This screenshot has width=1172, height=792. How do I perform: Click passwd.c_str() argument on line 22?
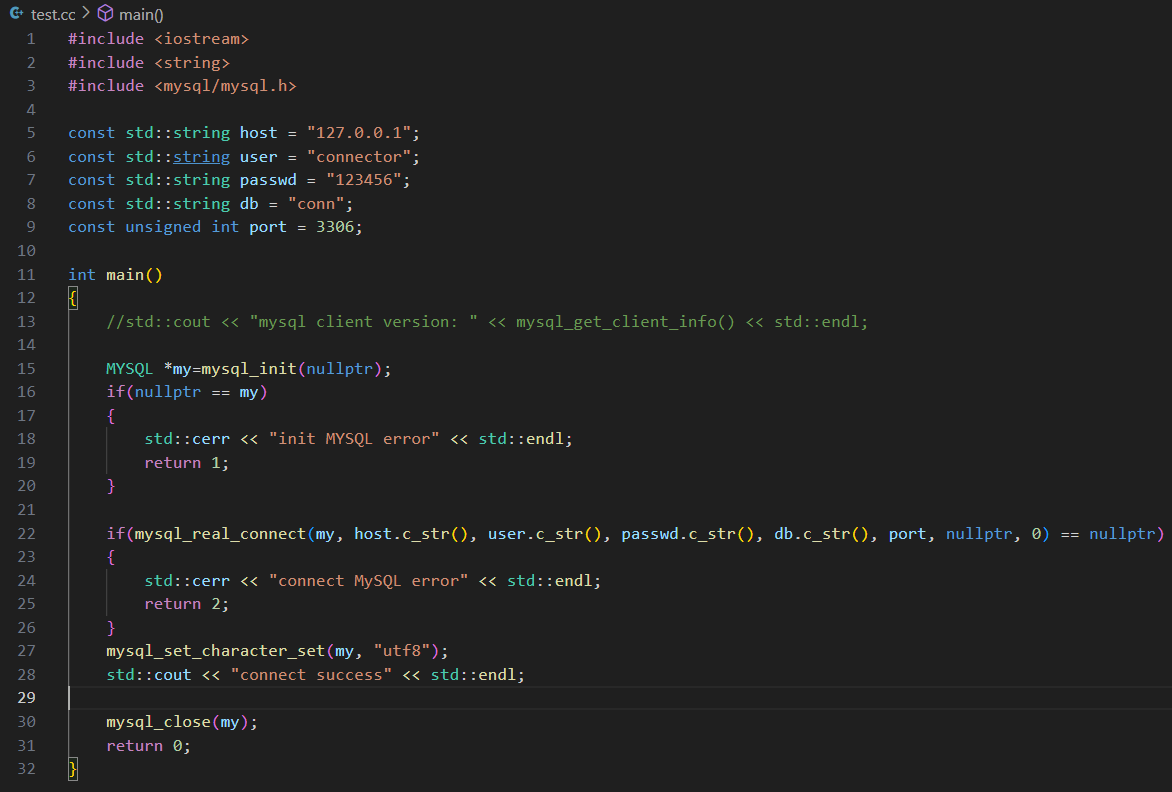click(x=688, y=534)
